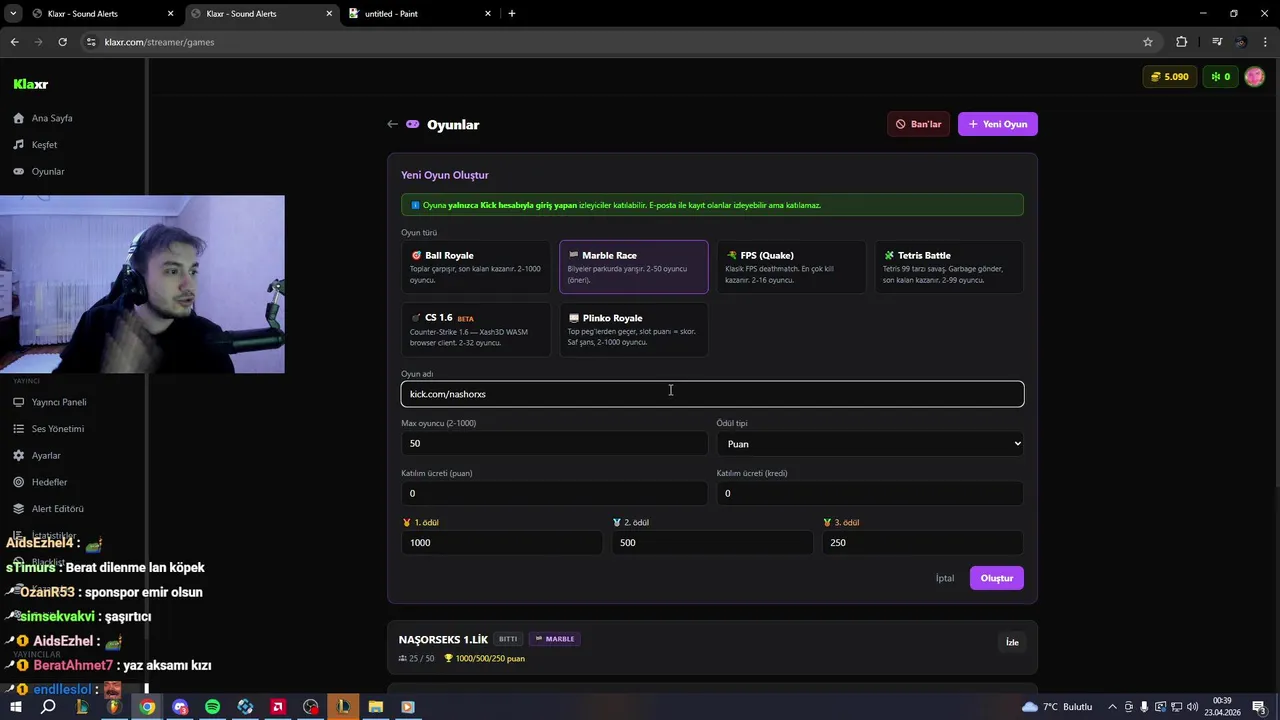
Task: Open the tab search dropdown
Action: [x=13, y=14]
